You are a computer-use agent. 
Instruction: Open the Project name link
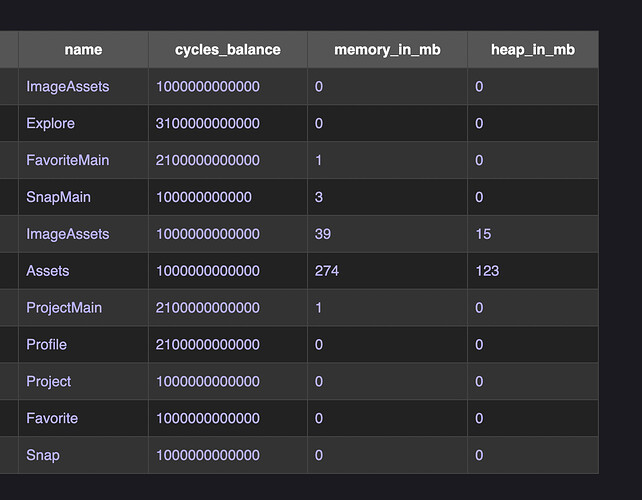48,382
